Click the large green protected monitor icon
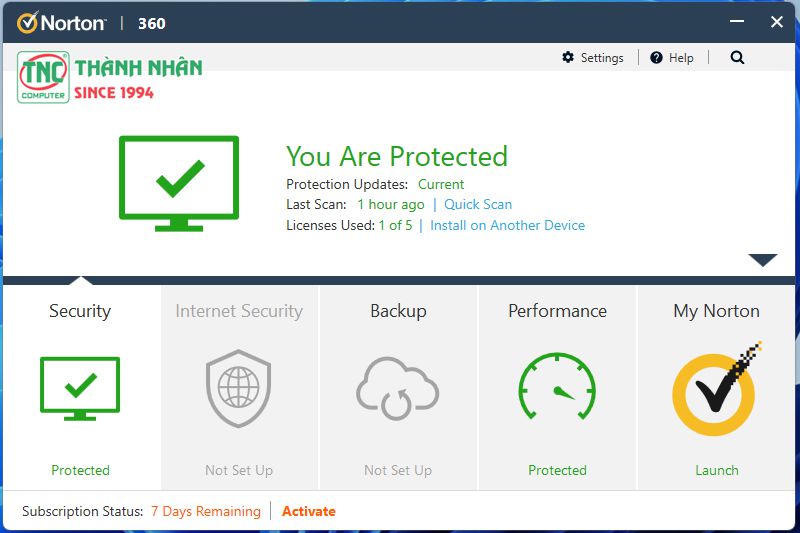The width and height of the screenshot is (800, 533). click(179, 183)
